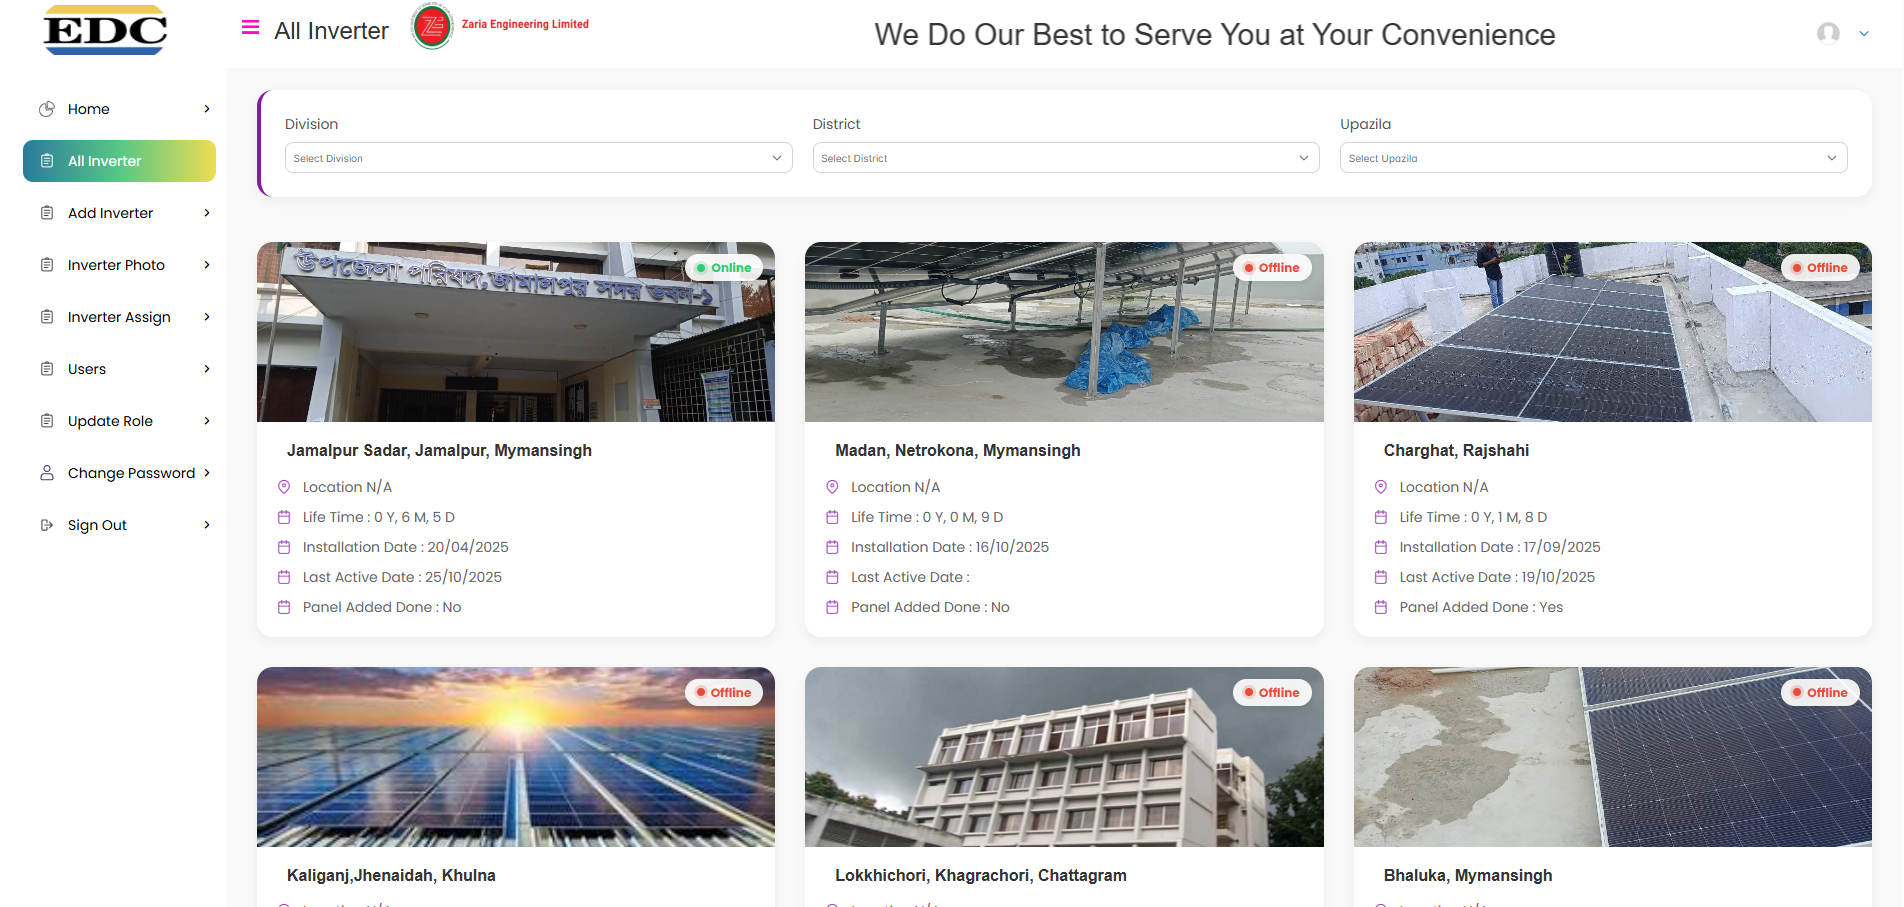Open the user profile avatar

(1828, 33)
